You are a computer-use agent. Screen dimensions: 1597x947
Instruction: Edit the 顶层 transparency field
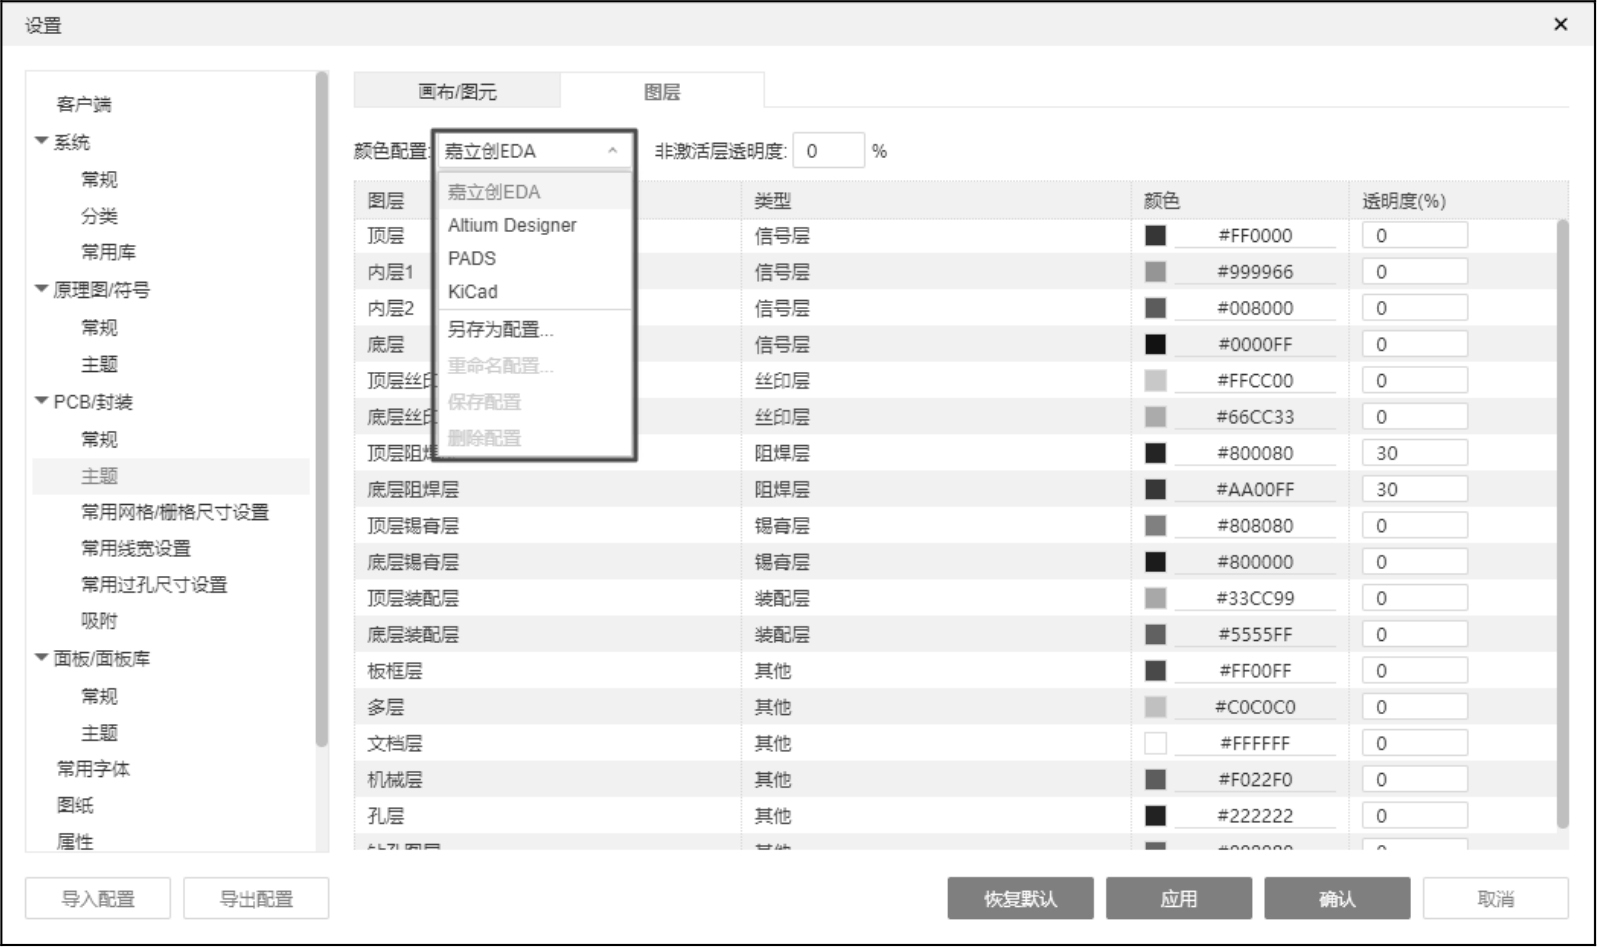[1415, 235]
